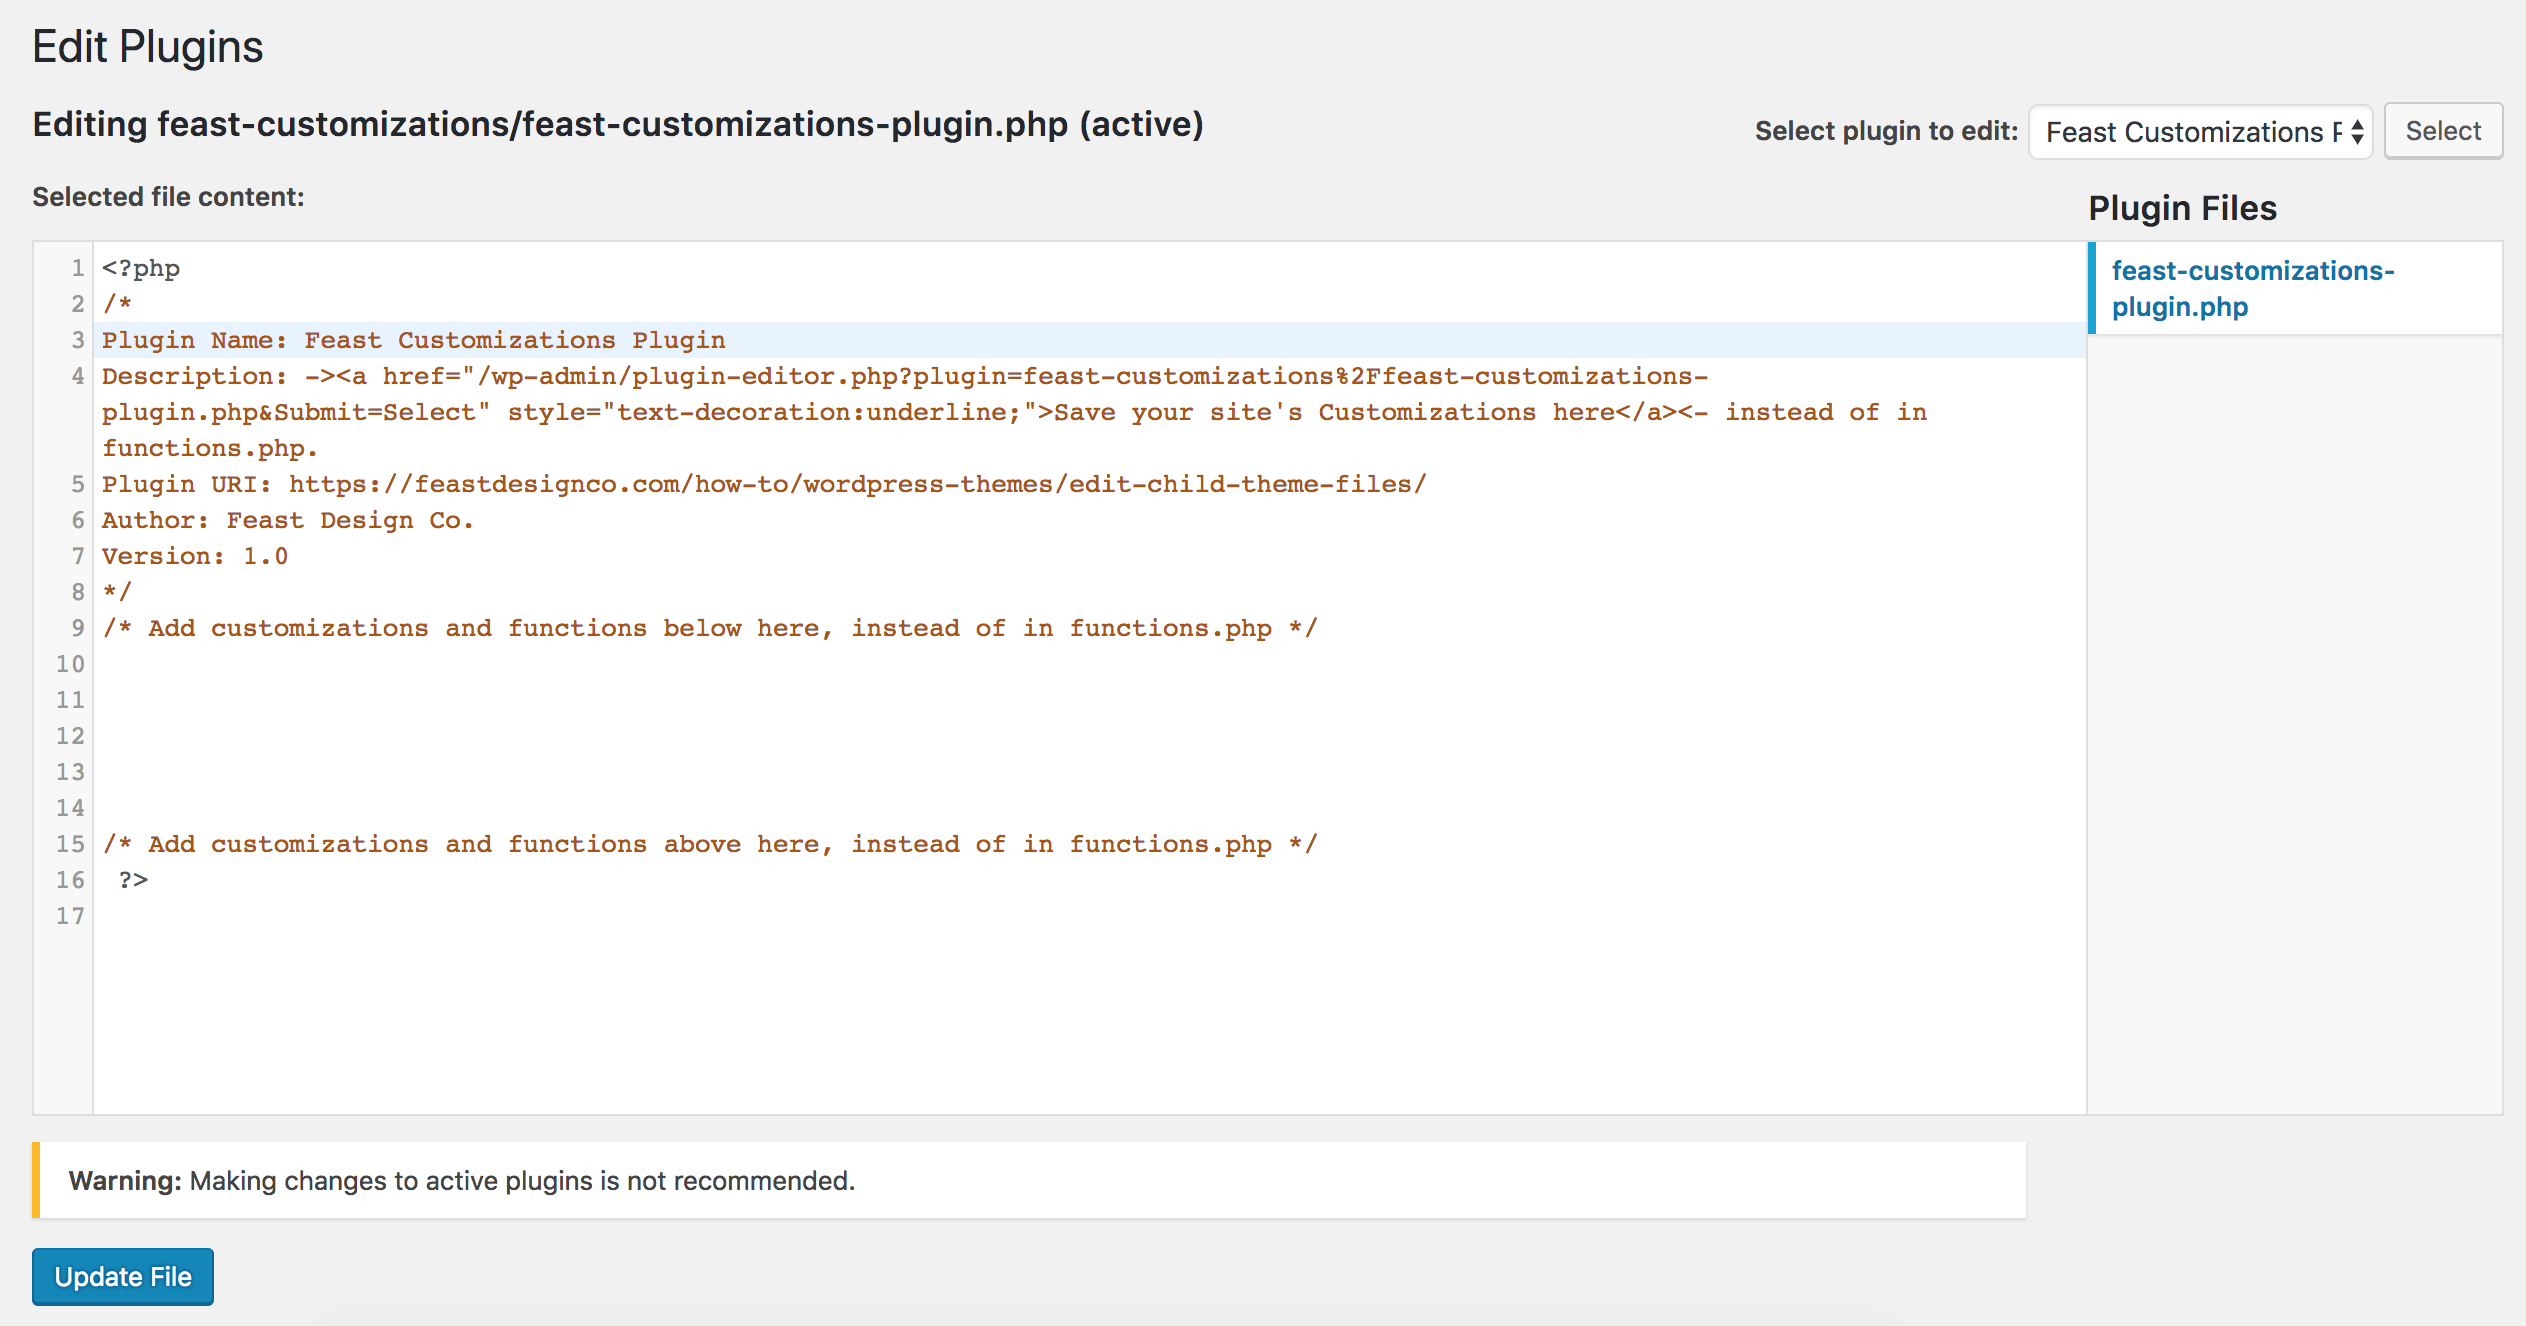Click the Select button
Viewport: 2526px width, 1326px height.
tap(2443, 131)
